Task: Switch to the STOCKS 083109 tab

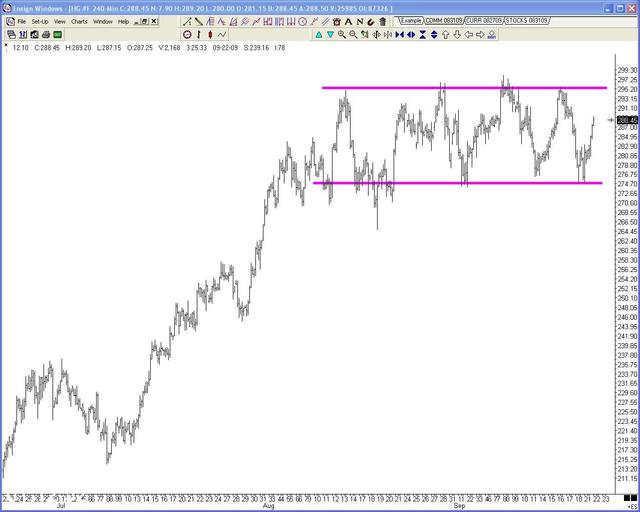Action: point(527,20)
